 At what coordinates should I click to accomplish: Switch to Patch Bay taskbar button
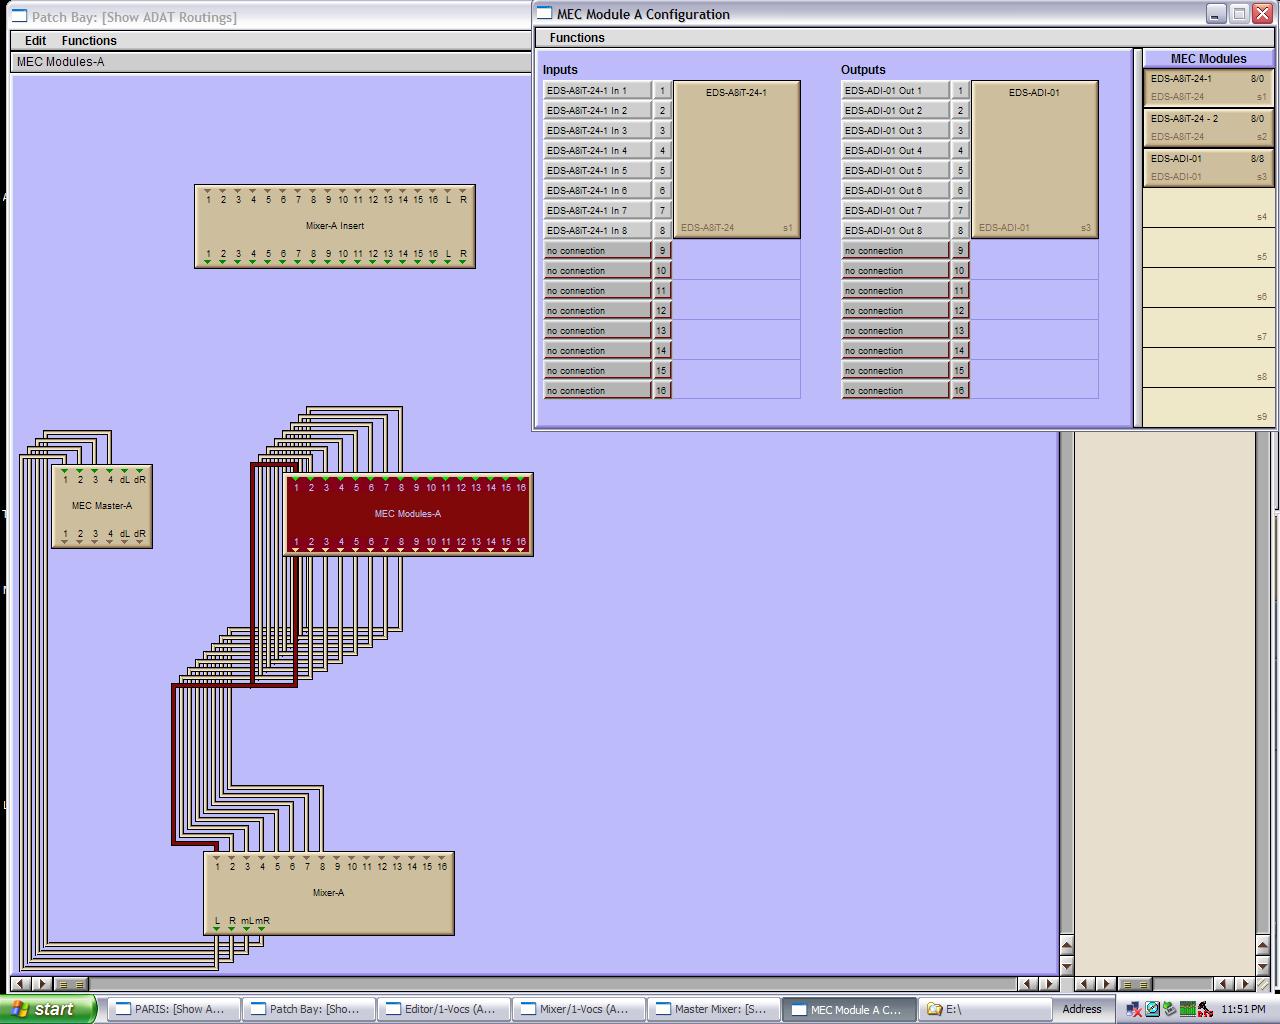[309, 1009]
